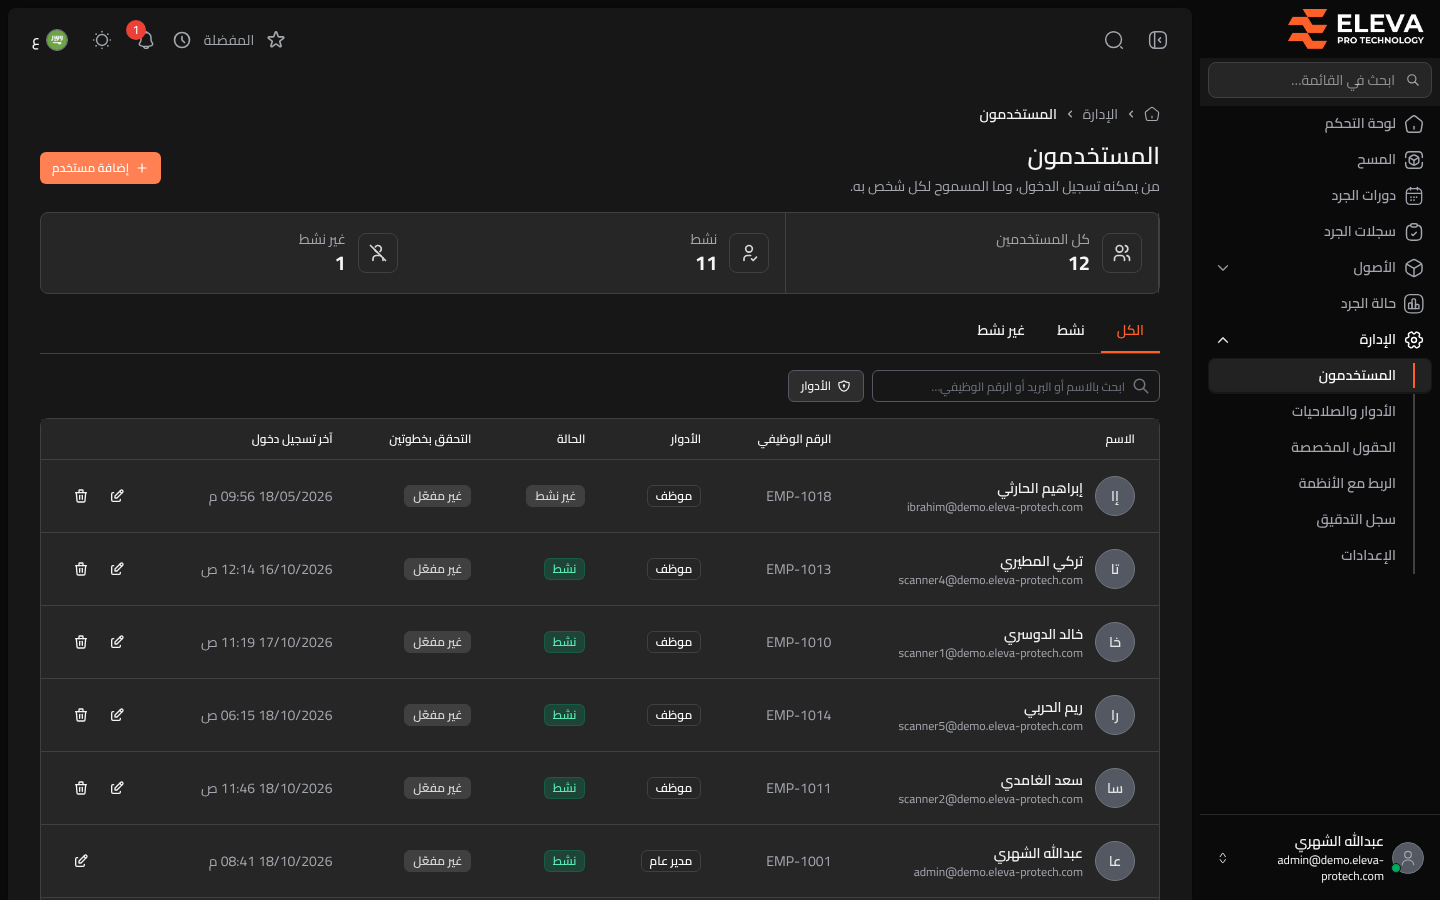1440x900 pixels.
Task: Delete user ريم الحربي
Action: 81,715
